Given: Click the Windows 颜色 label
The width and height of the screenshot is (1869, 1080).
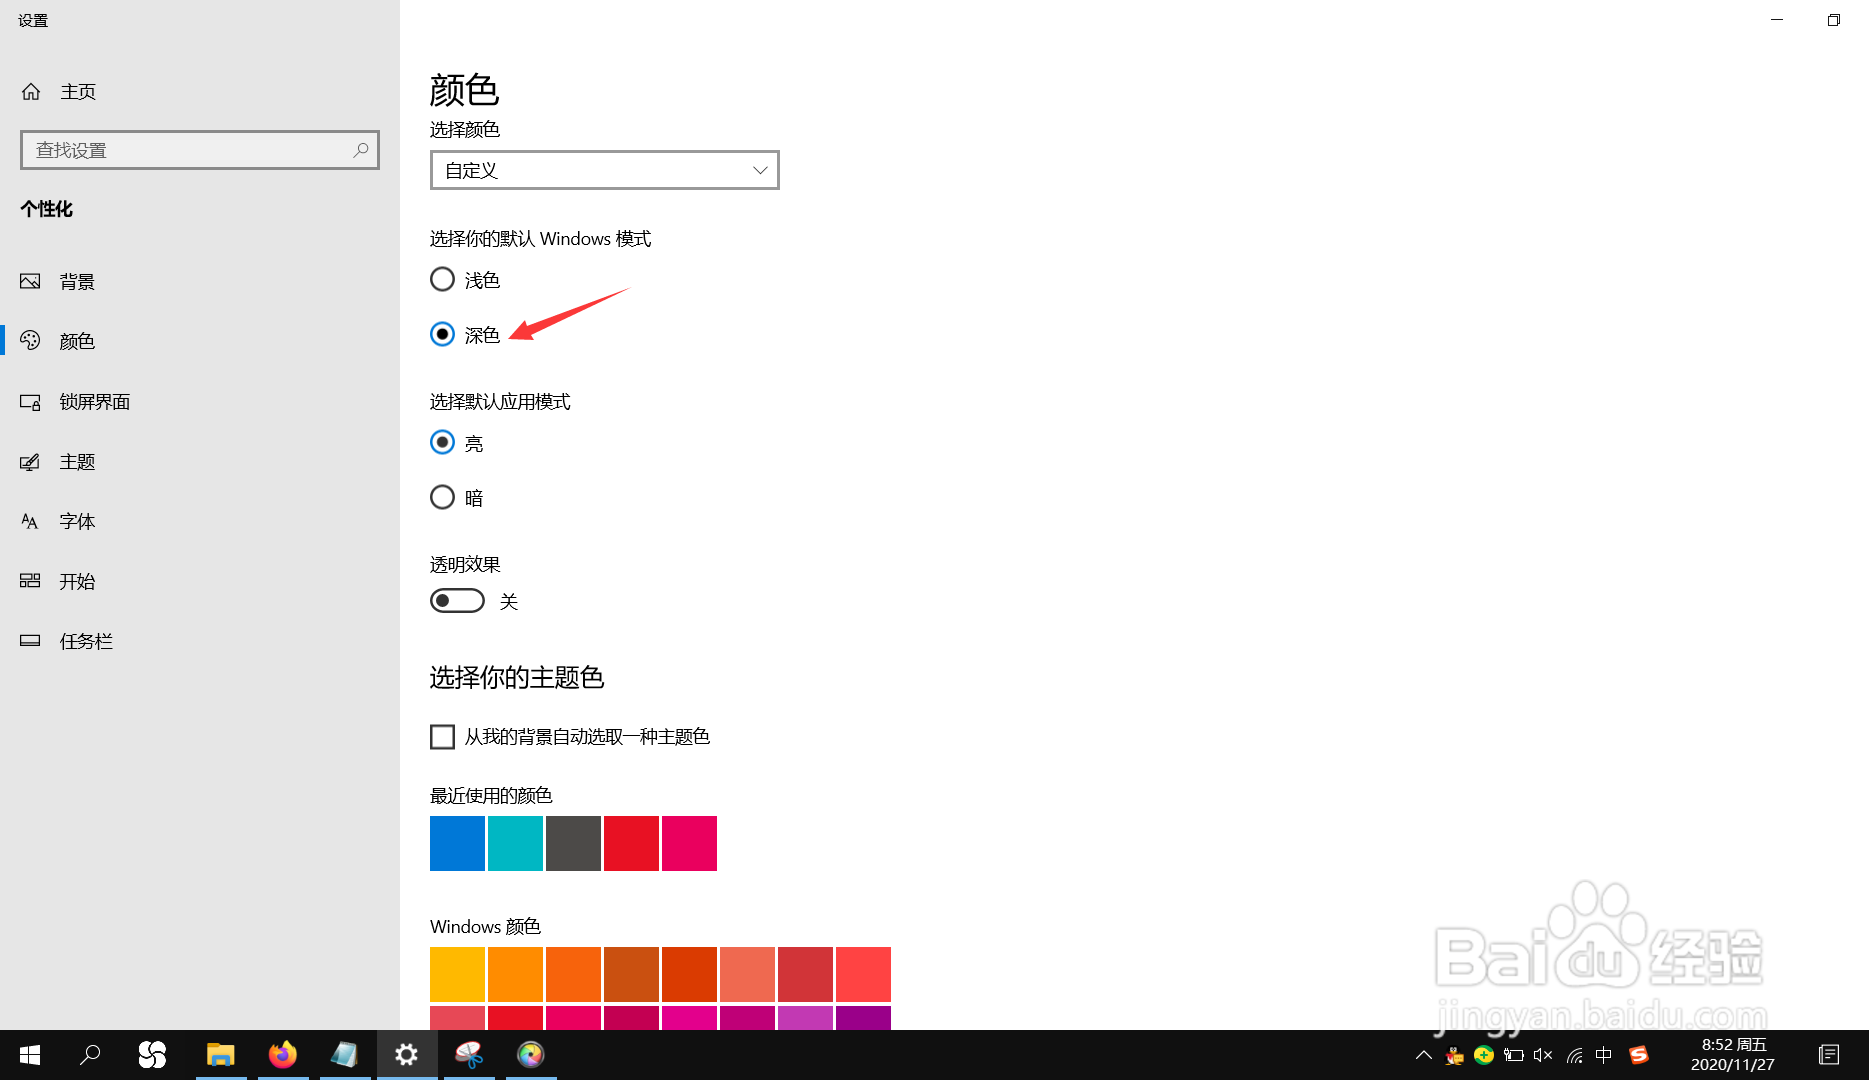Looking at the screenshot, I should point(485,927).
